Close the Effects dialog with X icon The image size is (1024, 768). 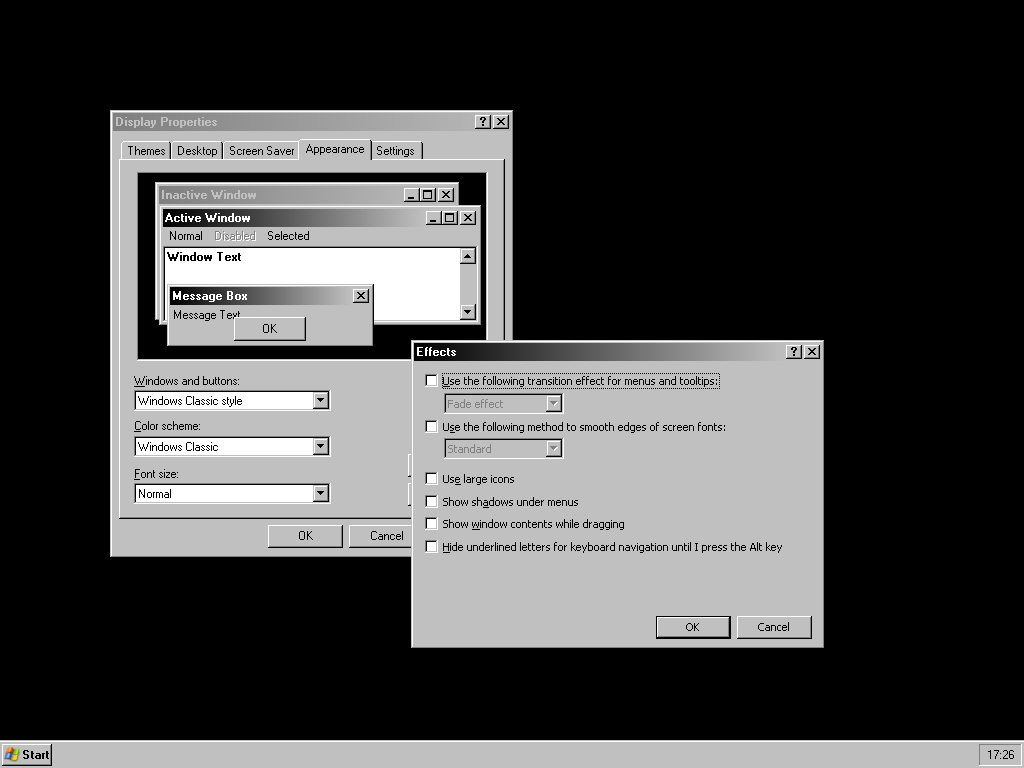tap(812, 352)
